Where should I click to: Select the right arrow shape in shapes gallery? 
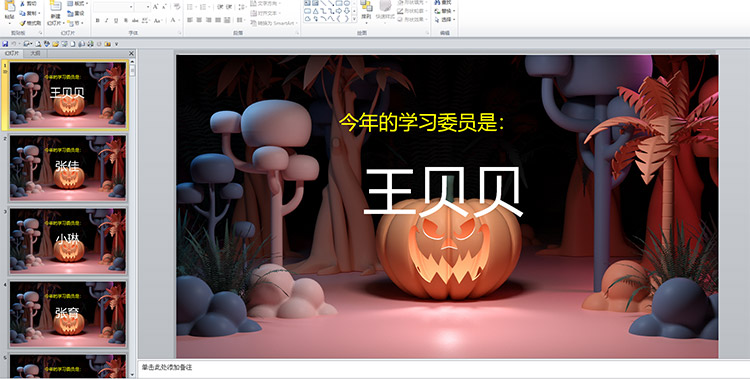point(339,11)
